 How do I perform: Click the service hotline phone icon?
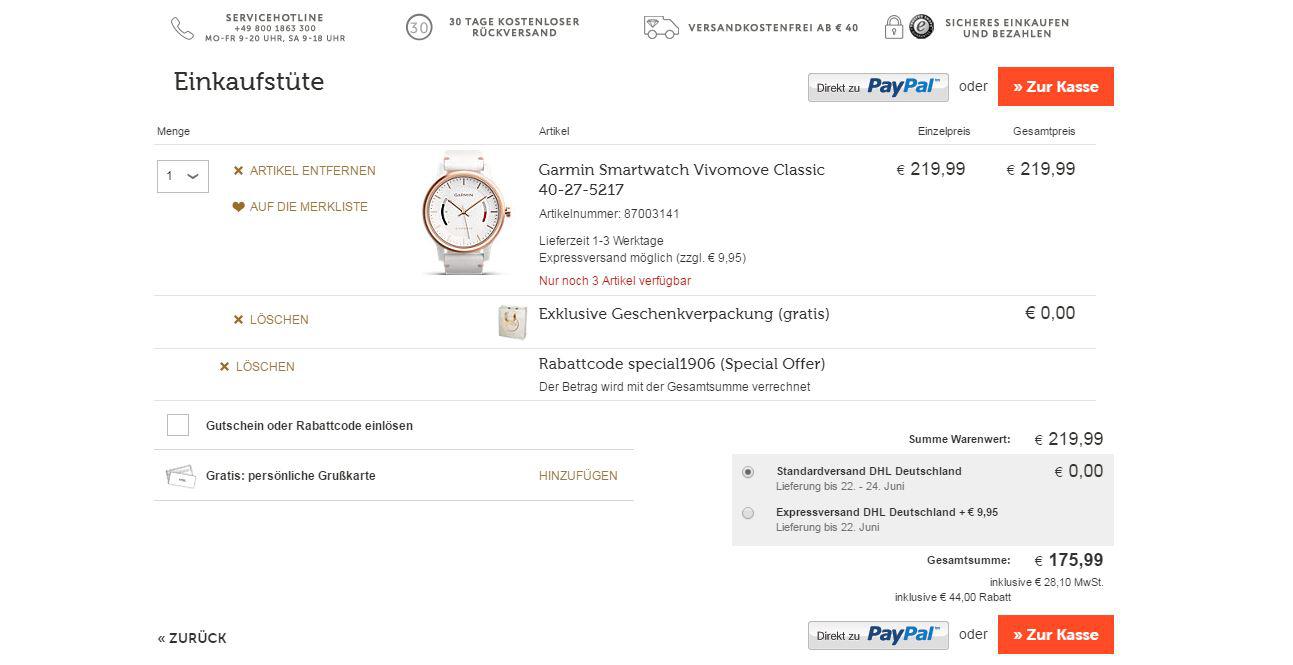tap(182, 28)
